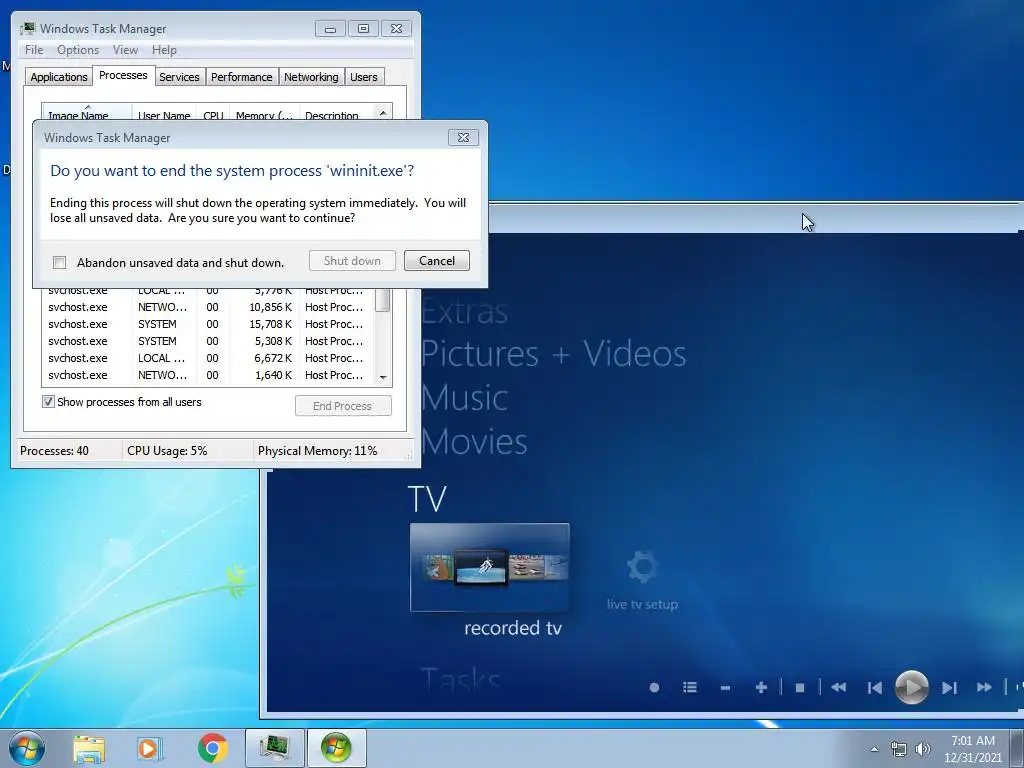Image resolution: width=1024 pixels, height=768 pixels.
Task: Click the Shut down button
Action: pyautogui.click(x=352, y=261)
